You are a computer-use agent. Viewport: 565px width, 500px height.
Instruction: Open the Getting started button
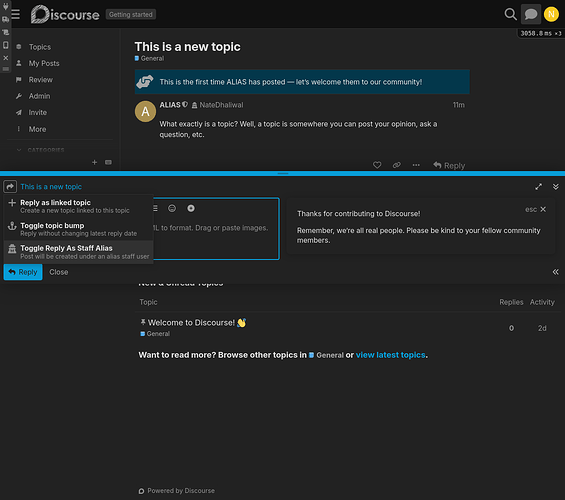[x=130, y=14]
